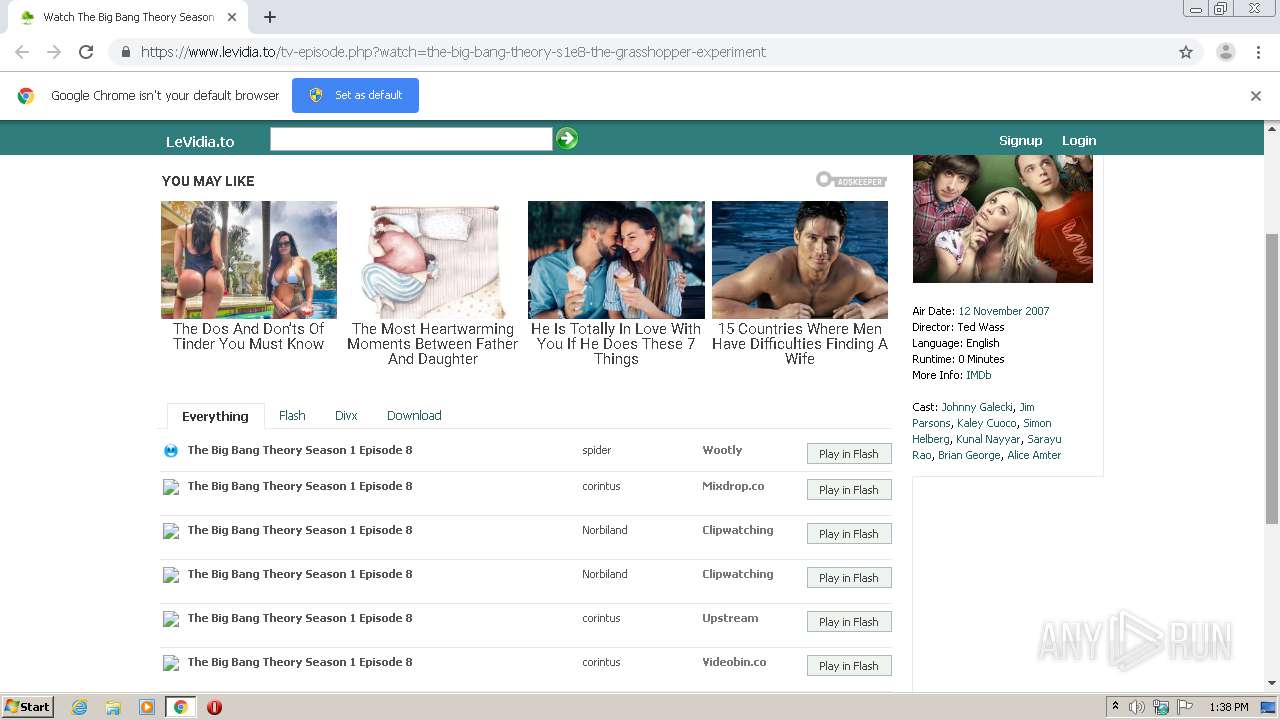
Task: Click the taskbar clock showing 1:38 PM
Action: [1228, 707]
